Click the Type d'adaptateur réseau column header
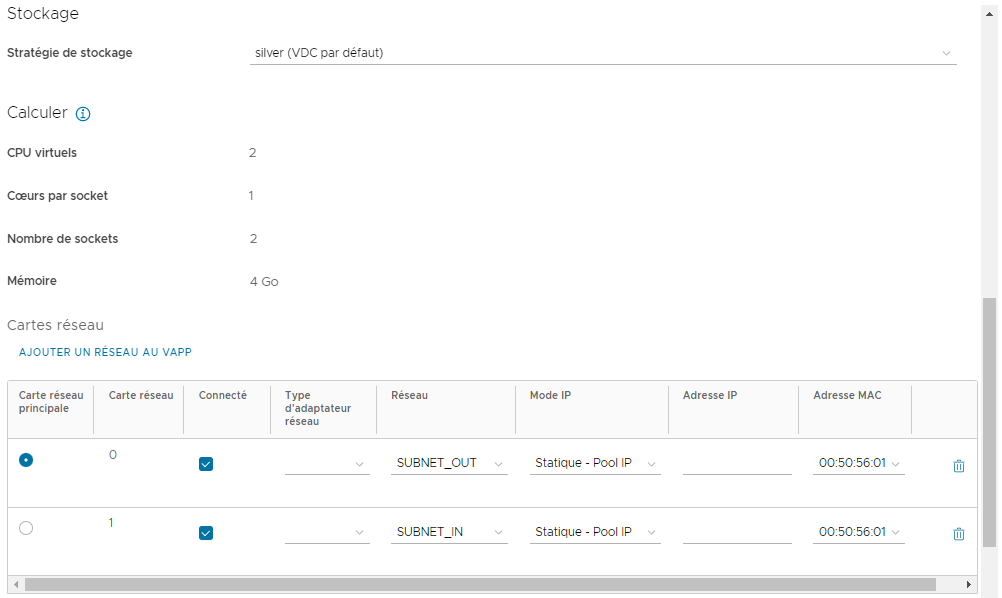Screen dimensions: 1002x598 pyautogui.click(x=318, y=408)
